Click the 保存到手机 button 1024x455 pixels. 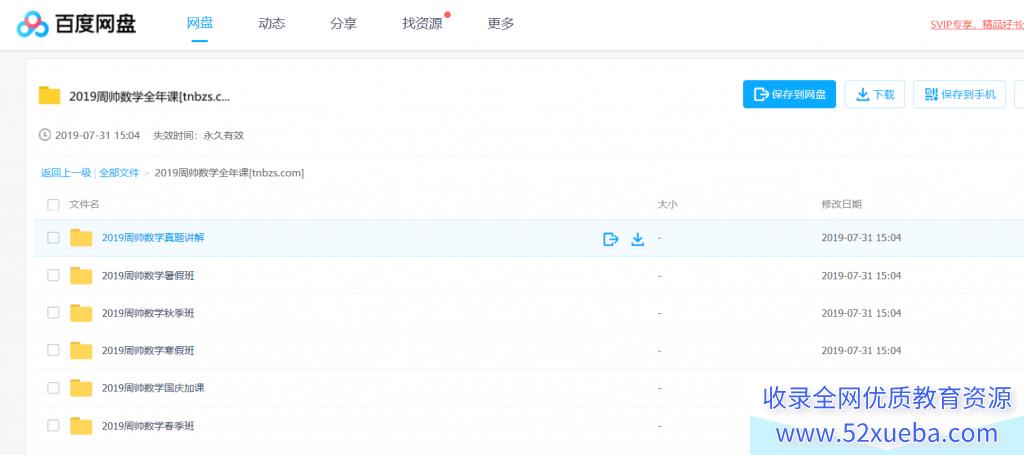(959, 95)
